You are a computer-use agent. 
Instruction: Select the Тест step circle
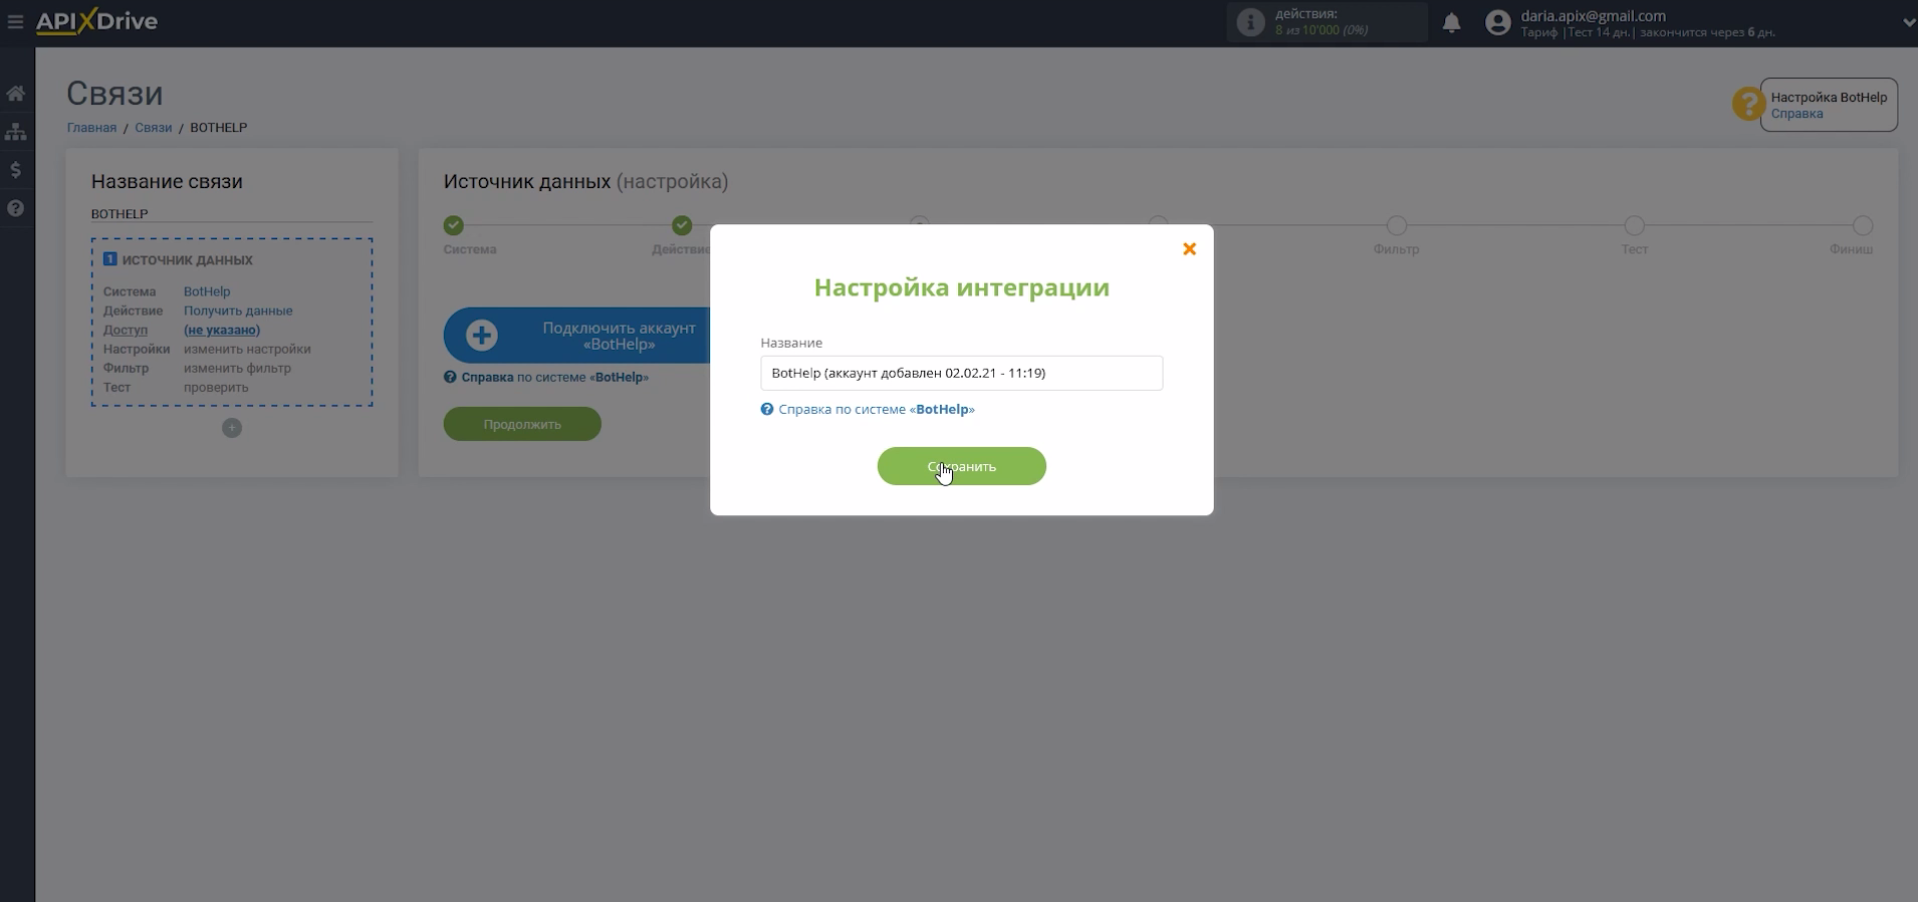(x=1634, y=225)
